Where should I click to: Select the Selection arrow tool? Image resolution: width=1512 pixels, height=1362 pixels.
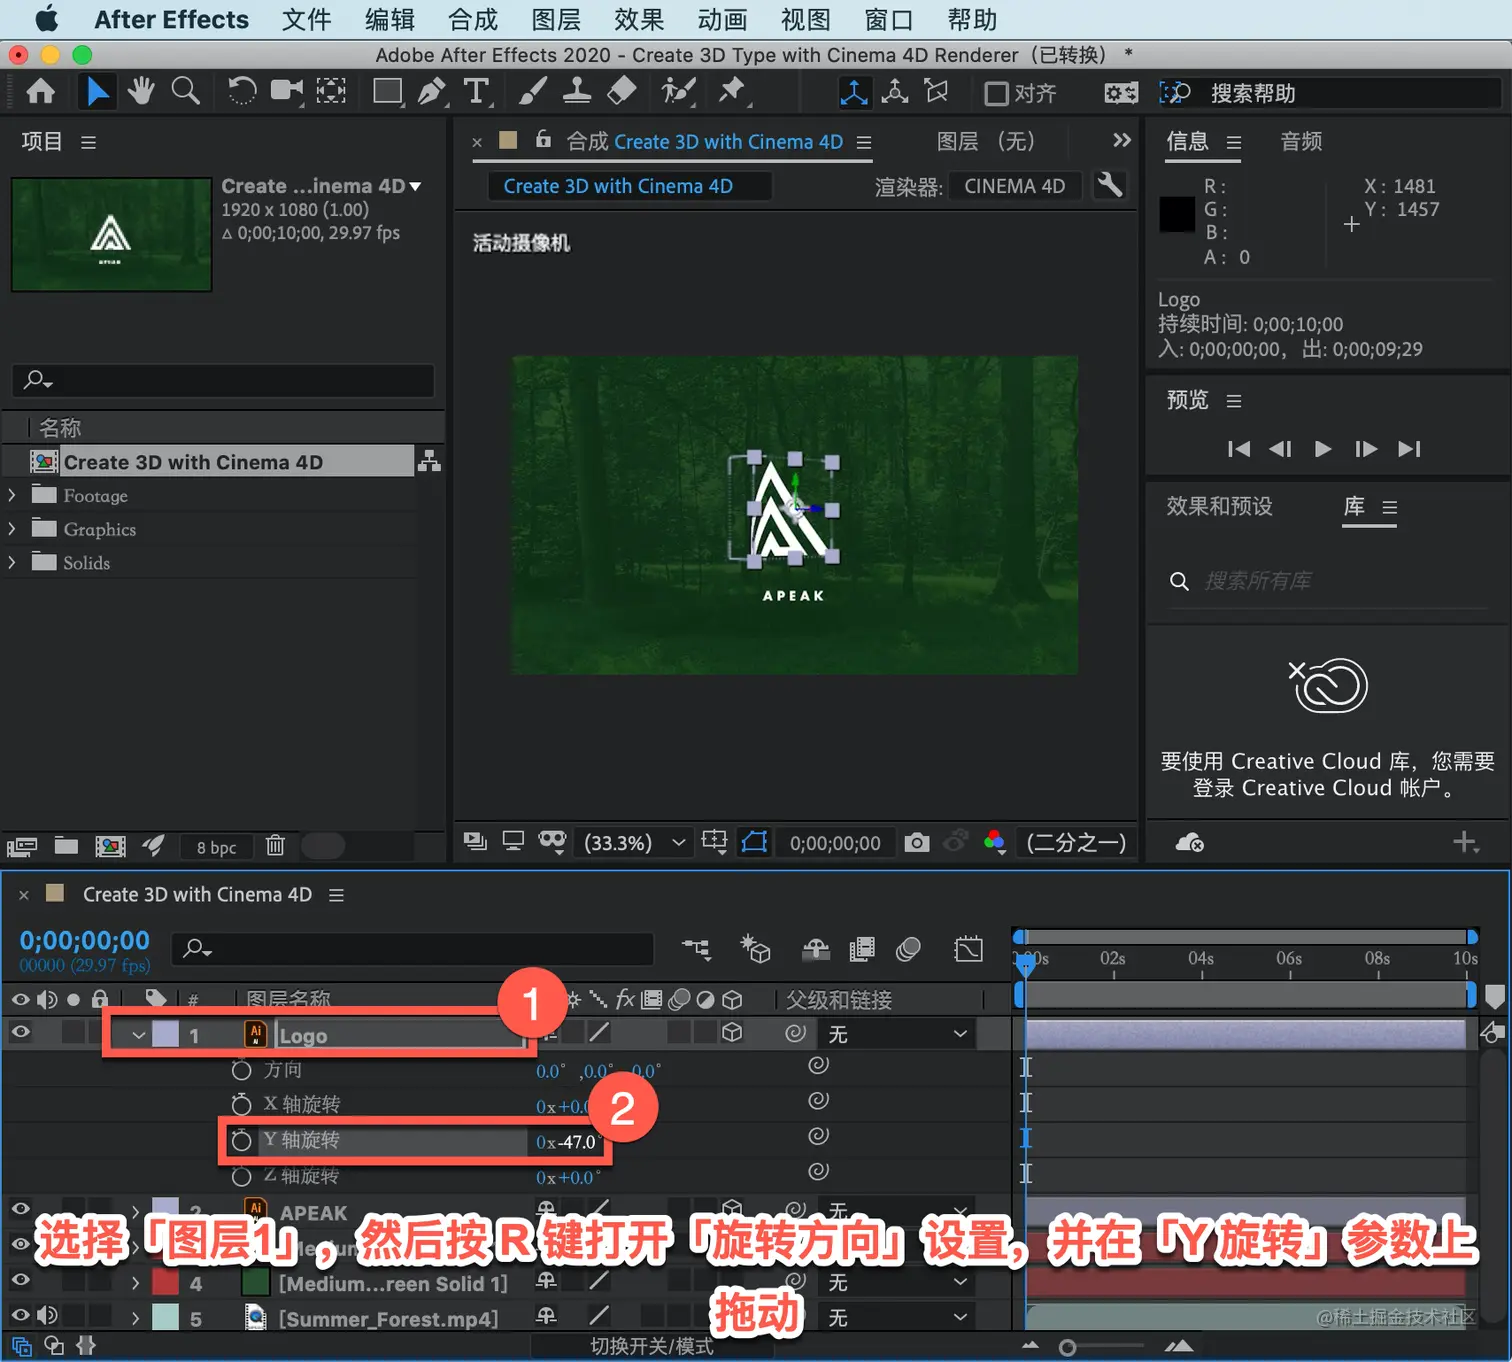point(98,92)
